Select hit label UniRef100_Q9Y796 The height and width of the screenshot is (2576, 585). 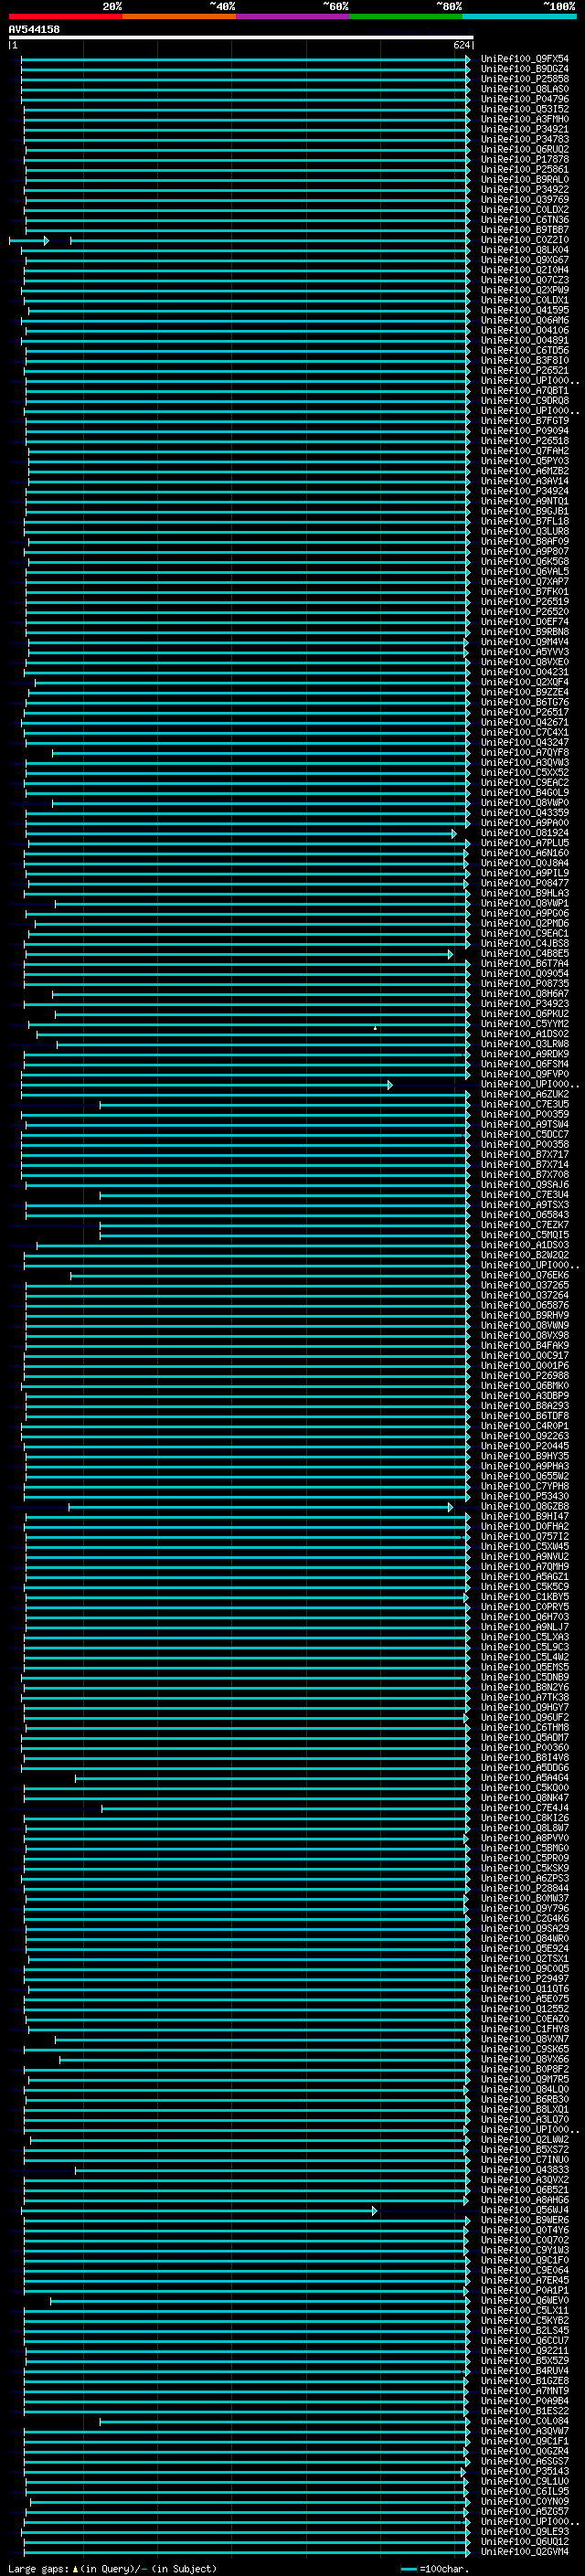pos(524,1908)
